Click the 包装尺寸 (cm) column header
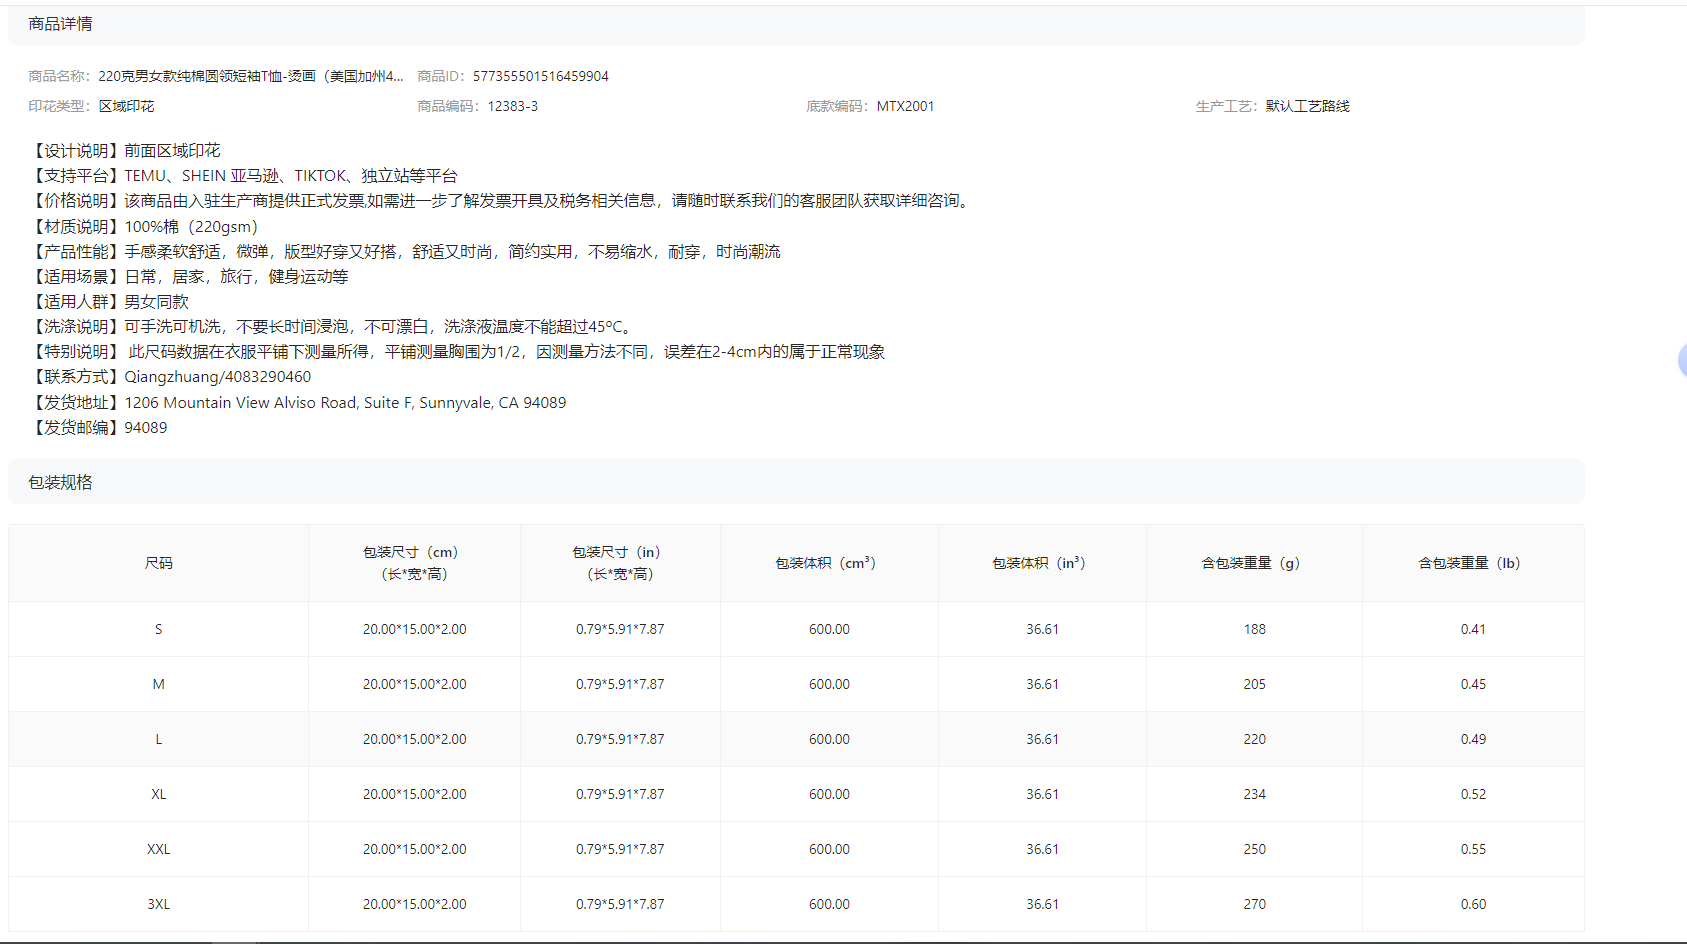 tap(414, 563)
